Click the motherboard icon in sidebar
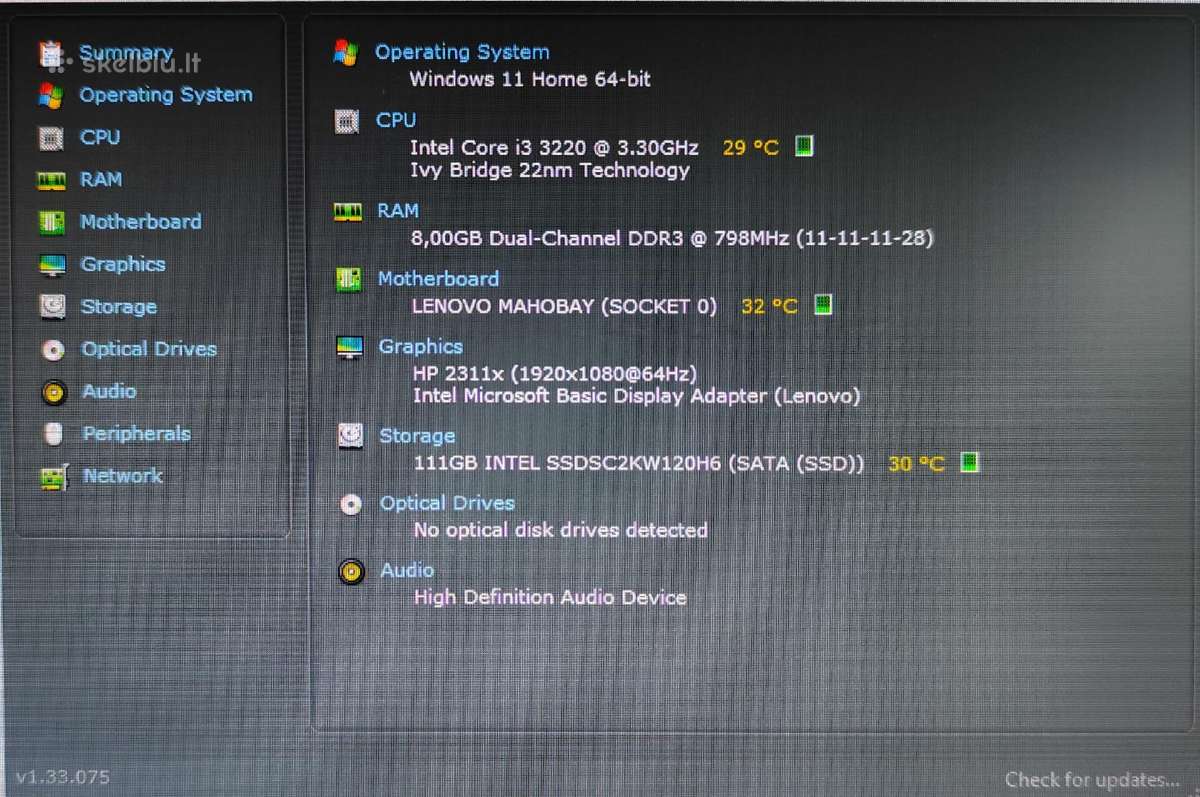1200x797 pixels. [51, 222]
